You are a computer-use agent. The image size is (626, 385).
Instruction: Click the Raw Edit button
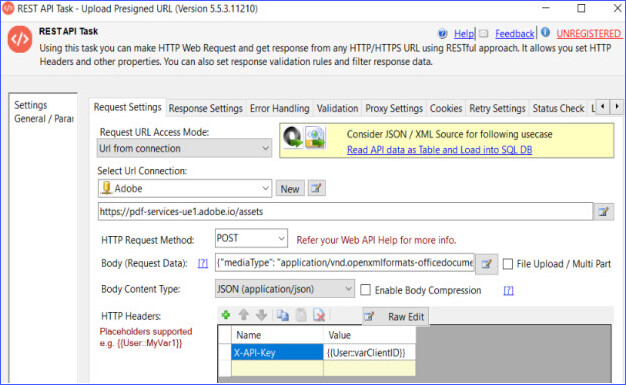395,317
